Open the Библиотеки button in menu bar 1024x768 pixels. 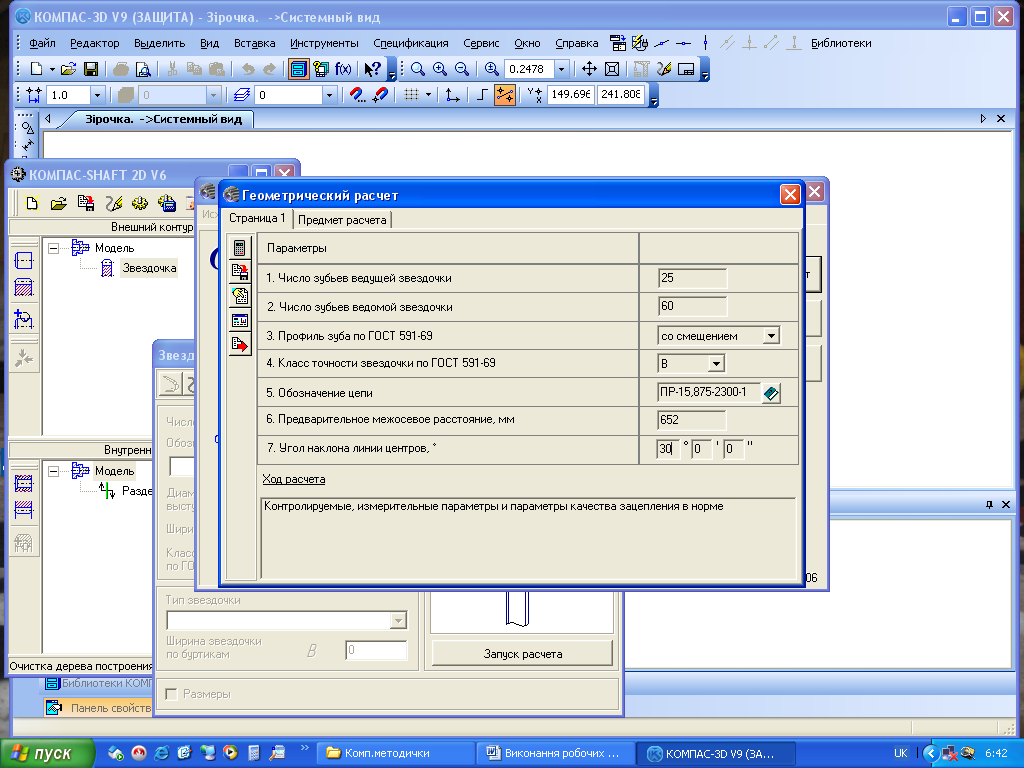[841, 44]
